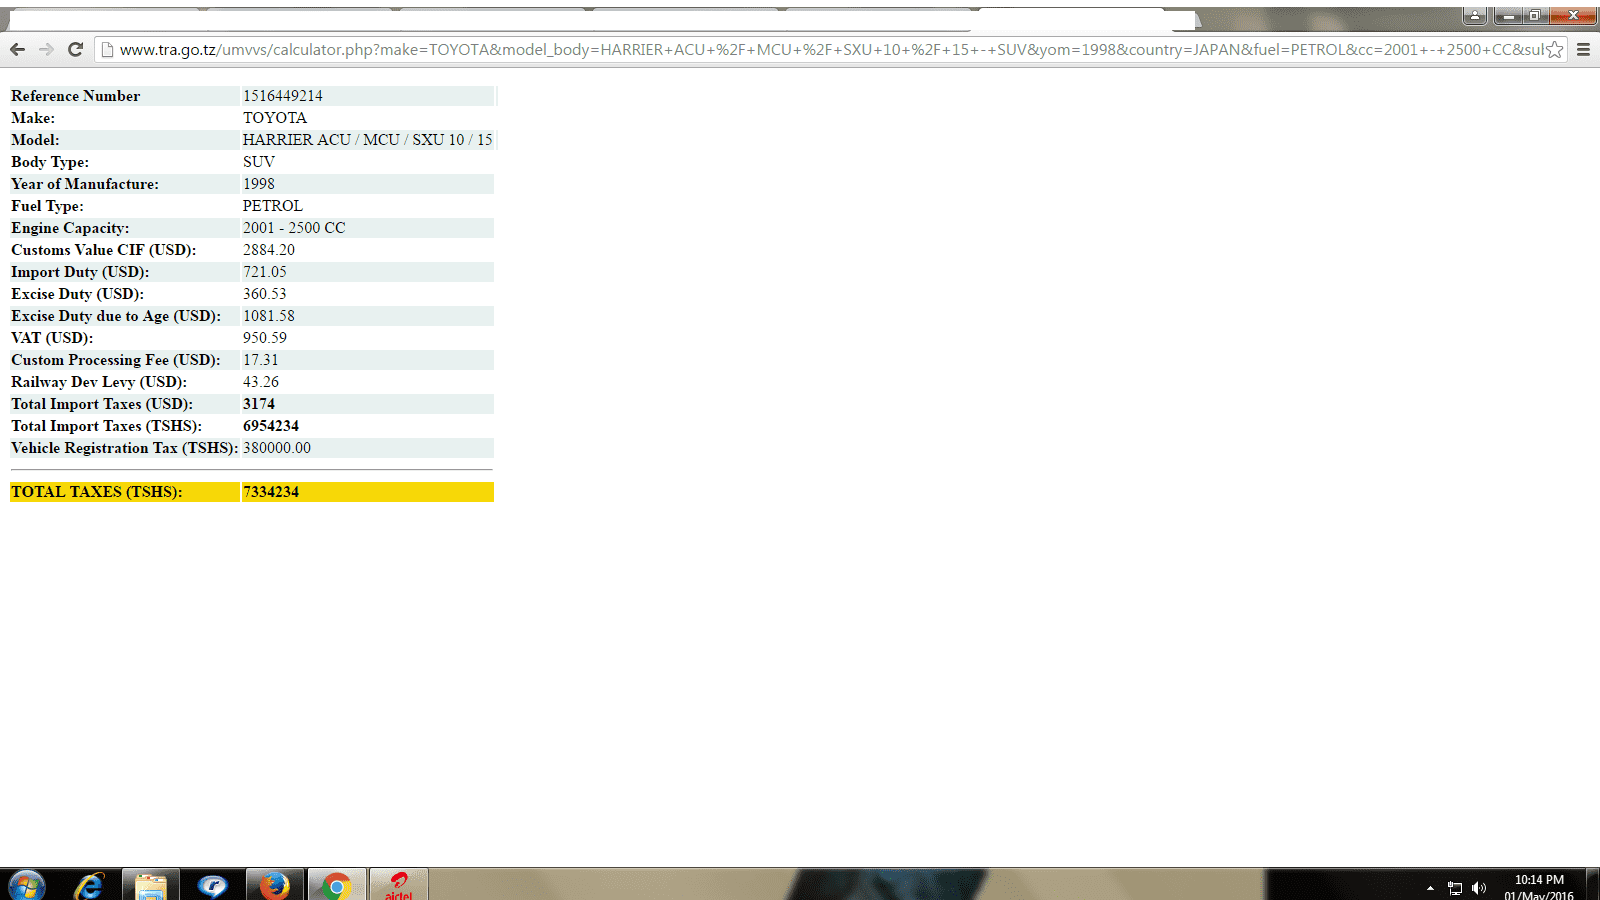Select reference number 1516449214

point(283,96)
